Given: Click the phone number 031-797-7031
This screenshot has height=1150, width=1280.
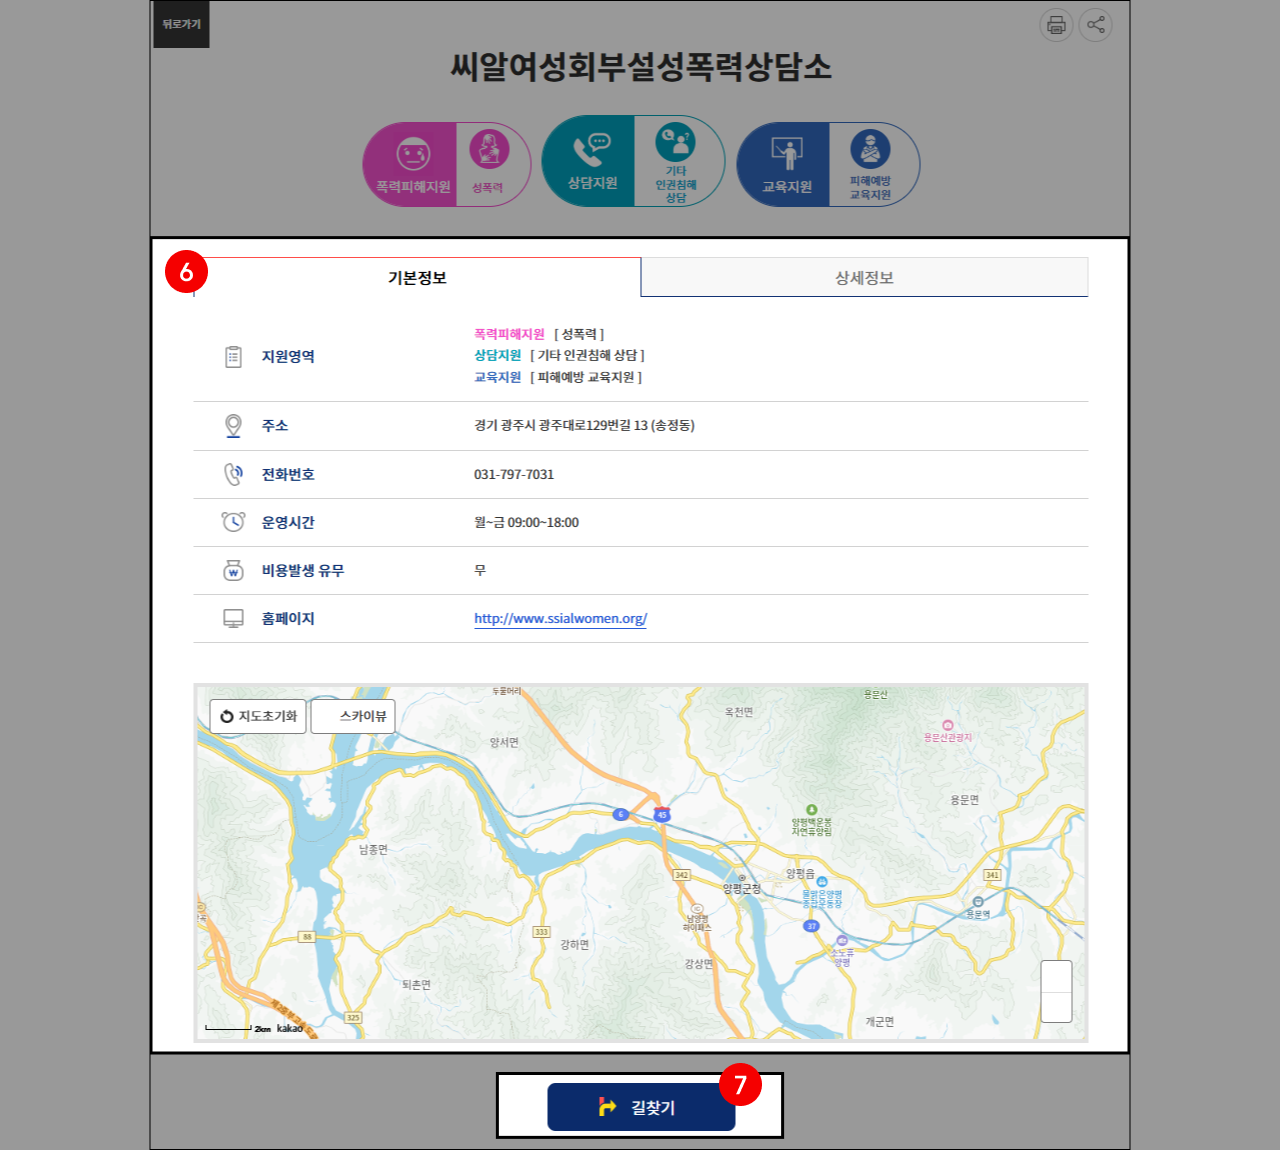Looking at the screenshot, I should point(514,474).
